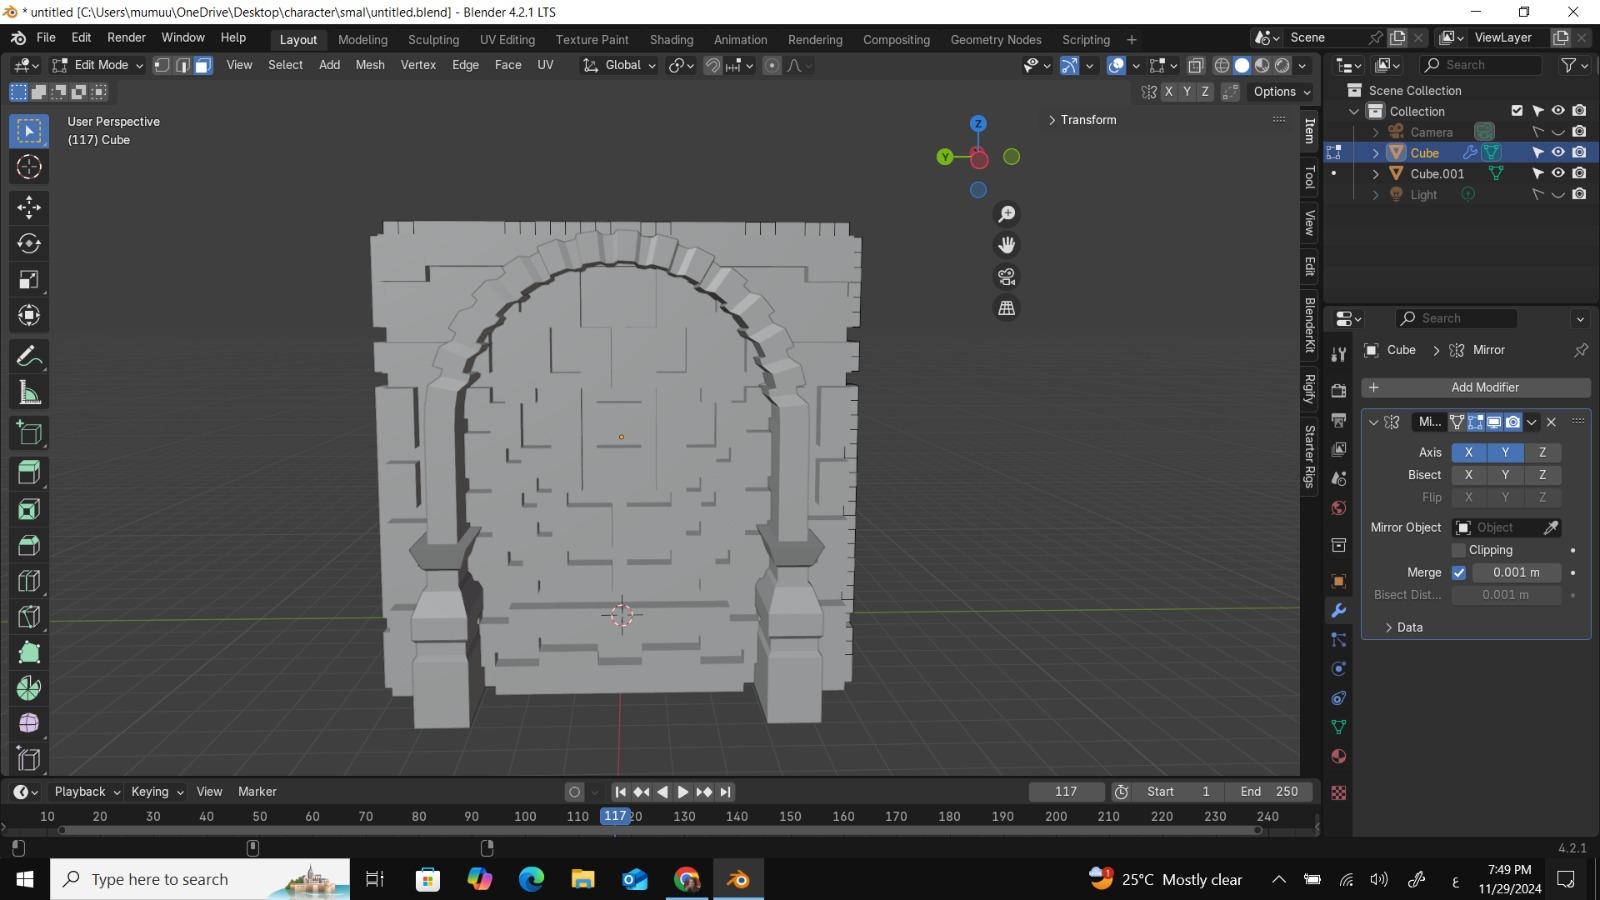The image size is (1600, 900).
Task: Select the Knife tool
Action: click(x=29, y=617)
